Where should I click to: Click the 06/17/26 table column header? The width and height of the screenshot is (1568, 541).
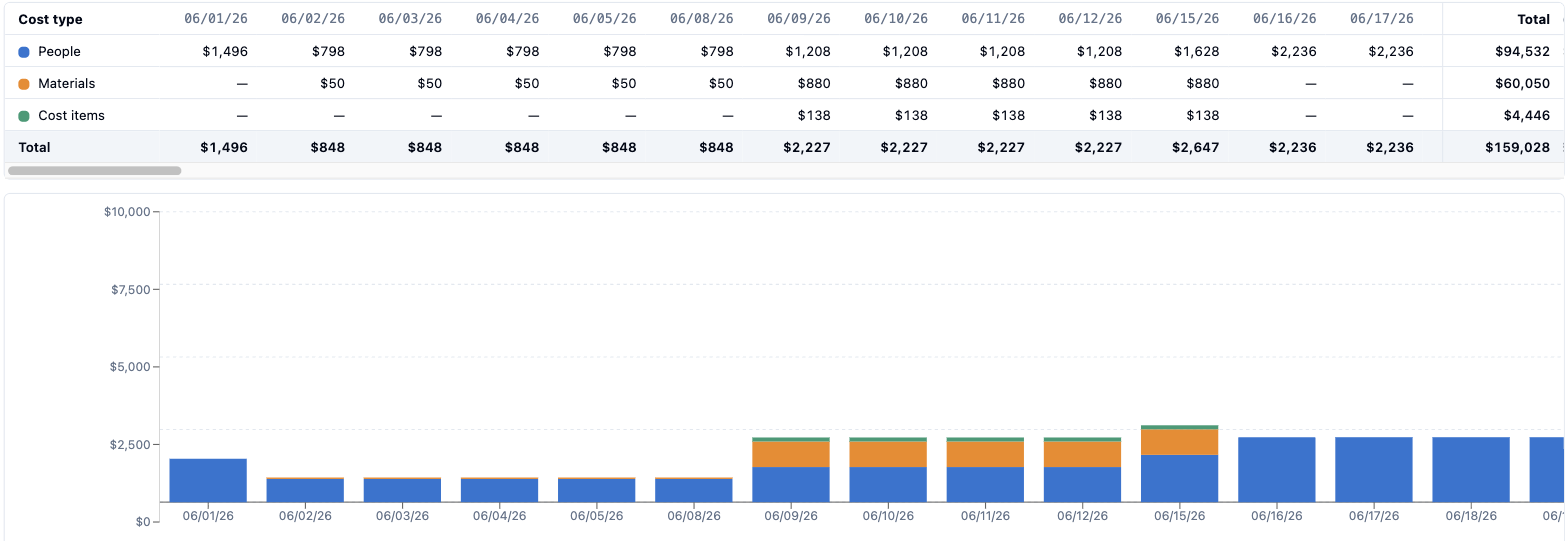(1382, 19)
